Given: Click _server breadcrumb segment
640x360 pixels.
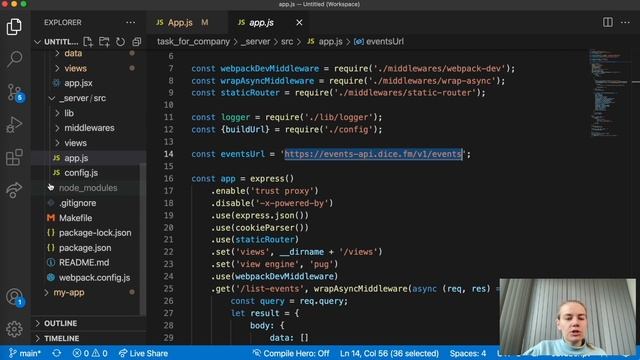Looking at the screenshot, I should [256, 42].
